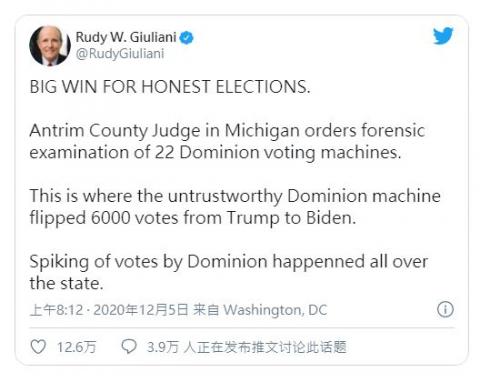
Task: Open the @RudyGiuliani handle link
Action: pyautogui.click(x=120, y=54)
